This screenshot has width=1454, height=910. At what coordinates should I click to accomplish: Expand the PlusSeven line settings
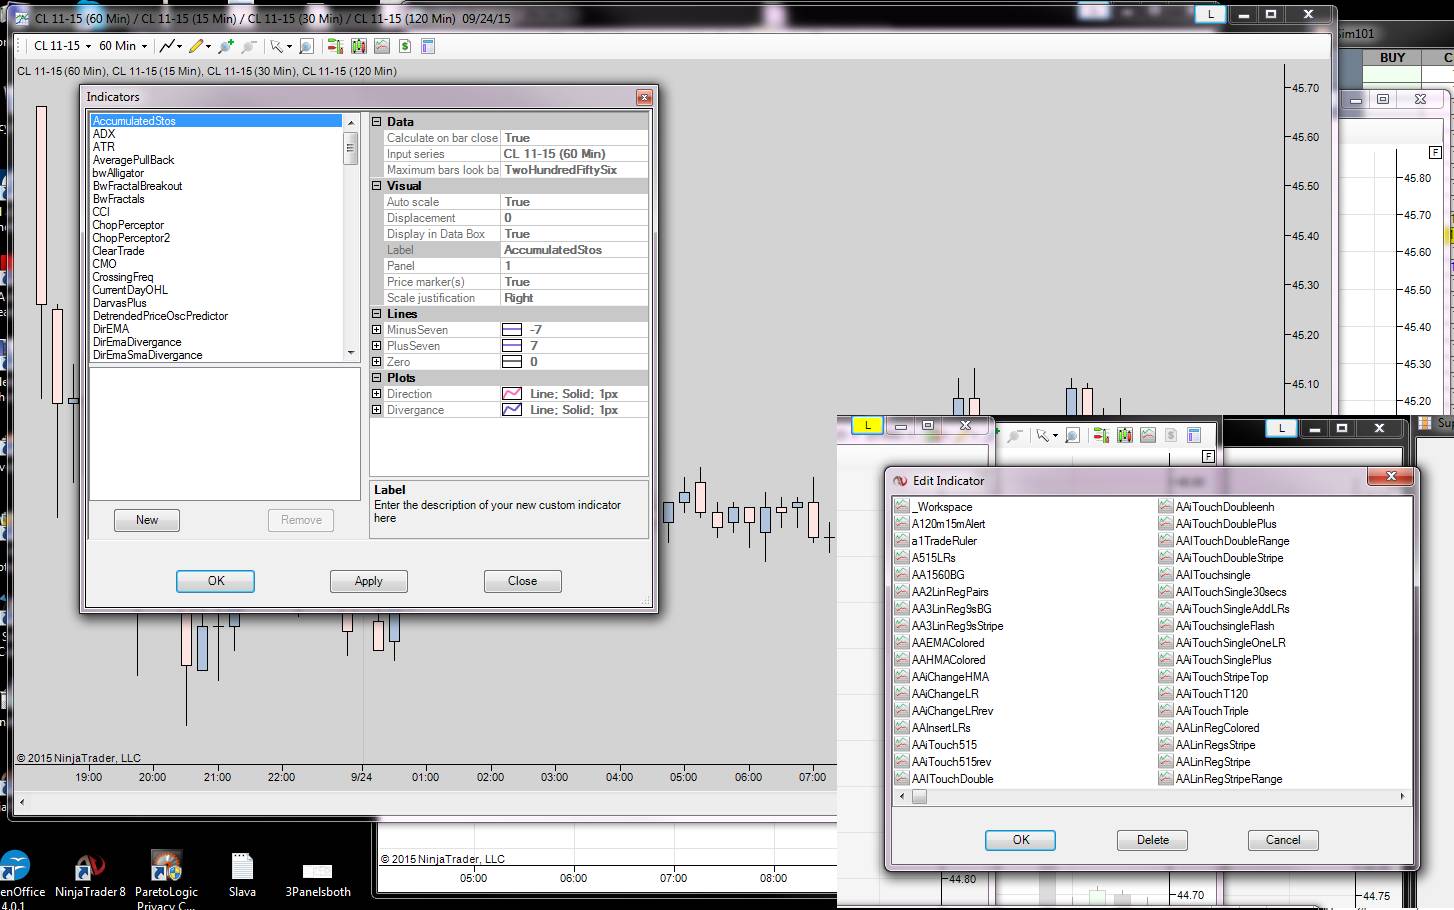click(377, 346)
